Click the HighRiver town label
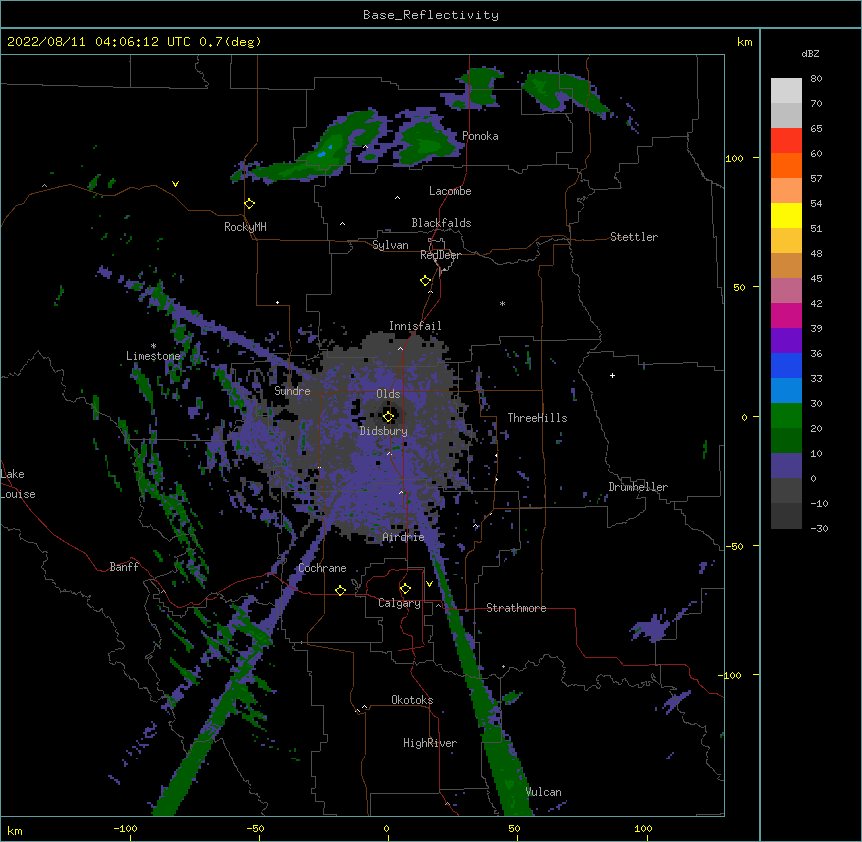 point(430,743)
